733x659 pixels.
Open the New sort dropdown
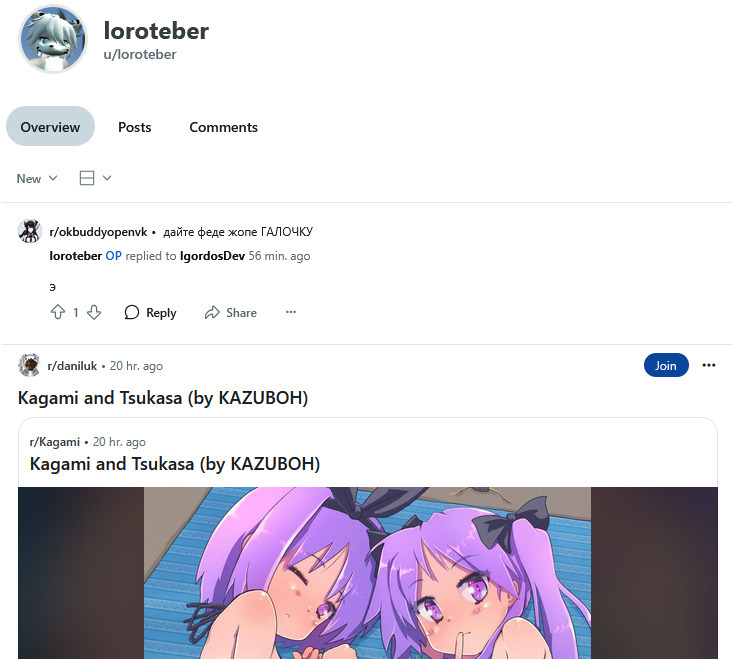[37, 179]
